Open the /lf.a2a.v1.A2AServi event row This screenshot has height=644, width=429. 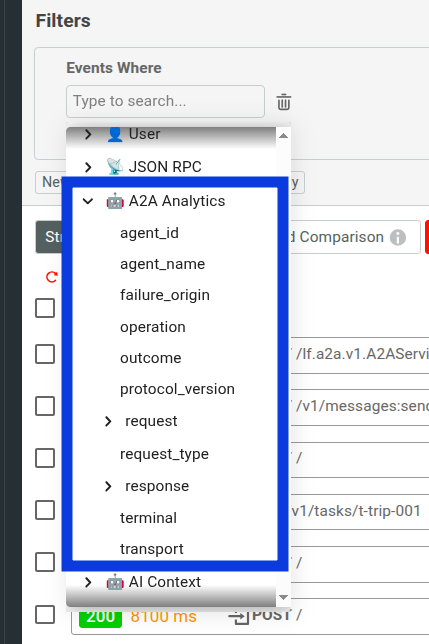coord(360,354)
